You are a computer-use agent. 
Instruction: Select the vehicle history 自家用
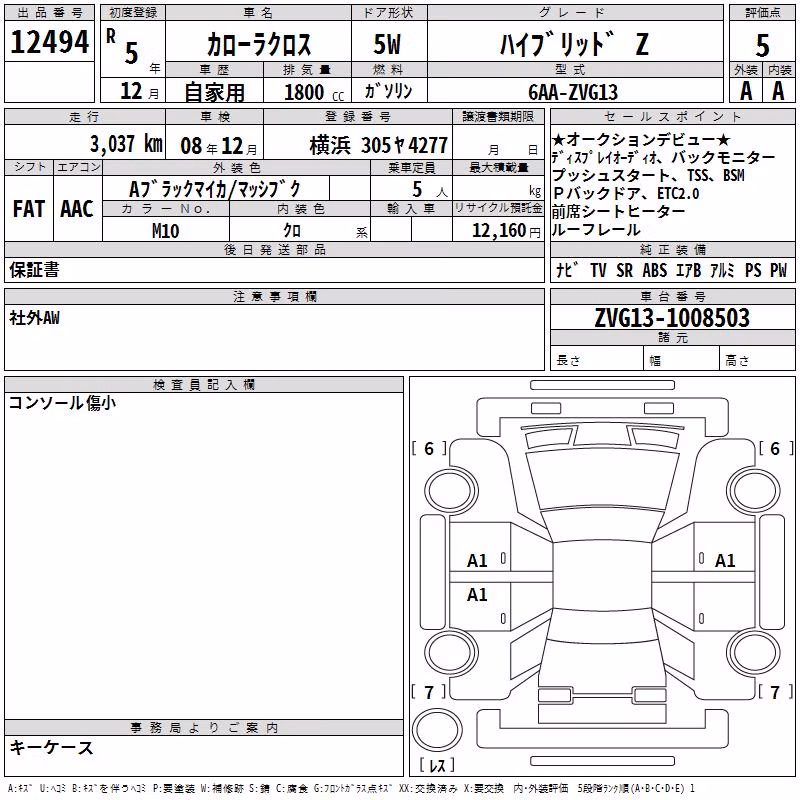pyautogui.click(x=214, y=92)
